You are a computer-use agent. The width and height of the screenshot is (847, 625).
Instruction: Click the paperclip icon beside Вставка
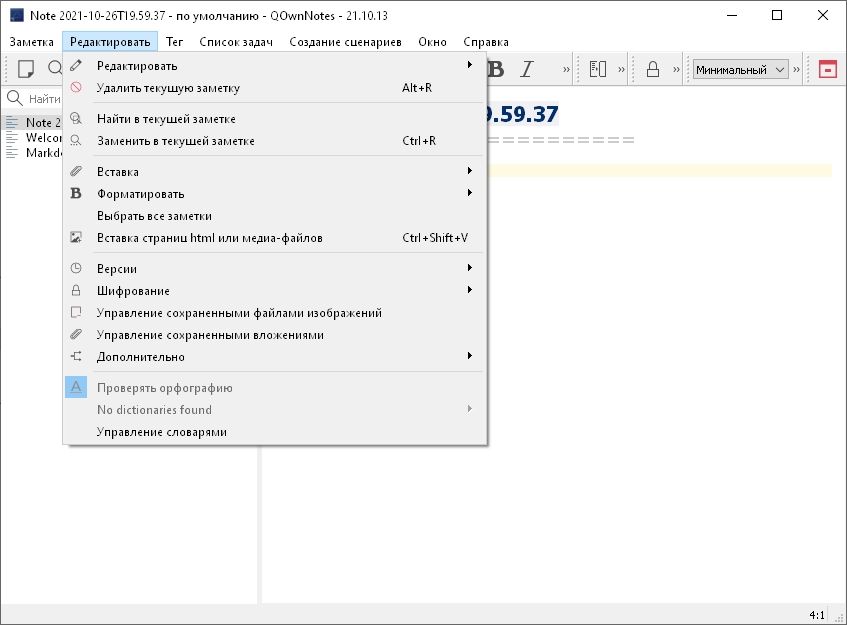point(75,171)
